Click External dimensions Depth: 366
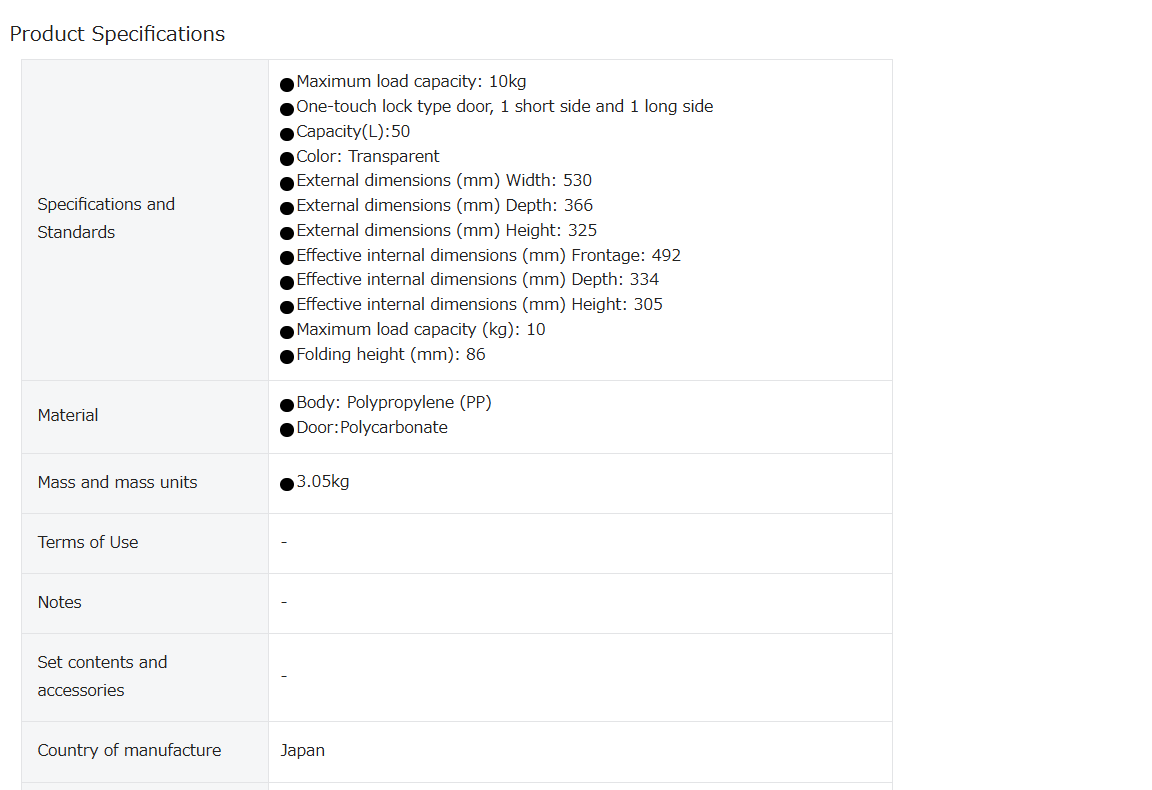The height and width of the screenshot is (790, 1152). [x=444, y=206]
